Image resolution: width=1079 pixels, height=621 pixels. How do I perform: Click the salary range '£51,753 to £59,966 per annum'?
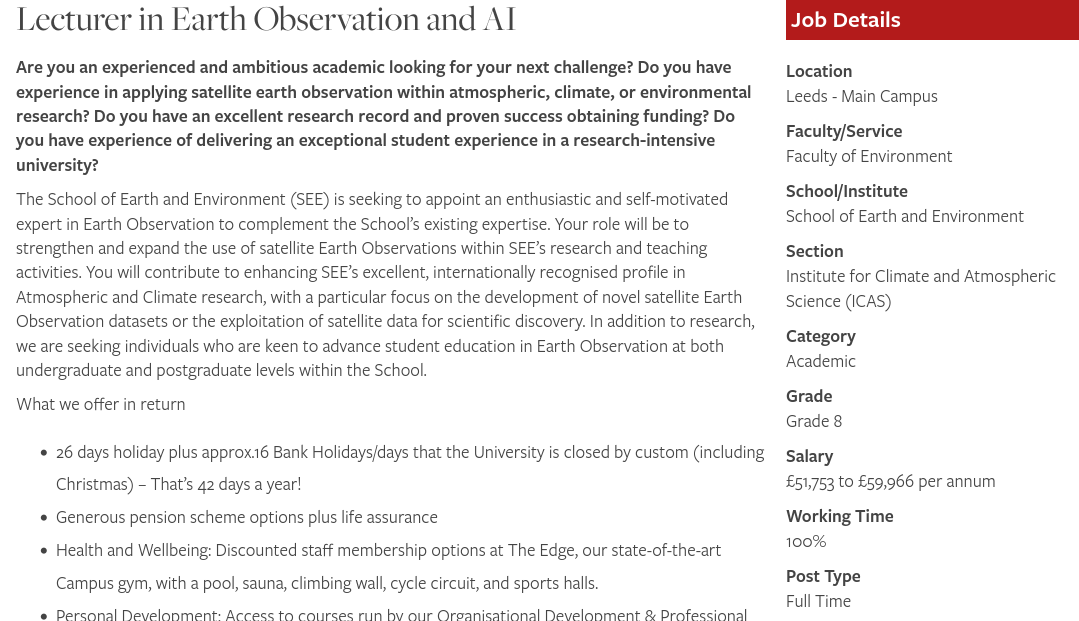890,481
